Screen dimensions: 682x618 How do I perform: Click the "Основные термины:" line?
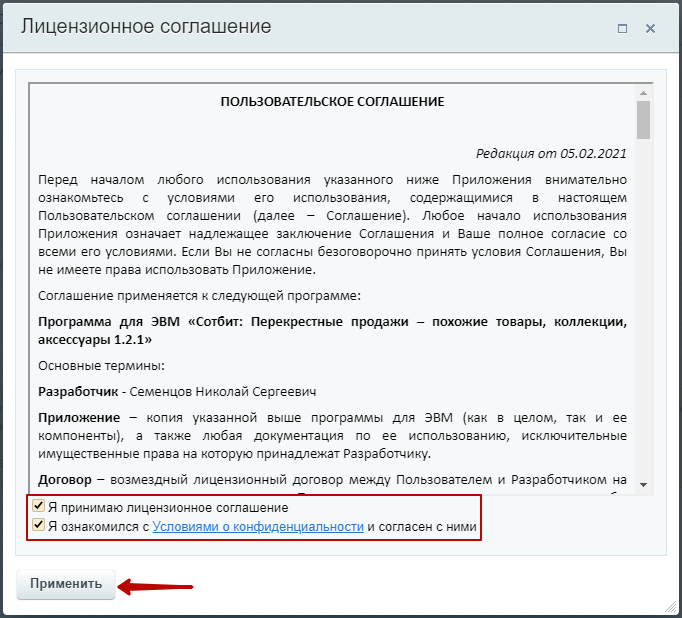[x=102, y=366]
